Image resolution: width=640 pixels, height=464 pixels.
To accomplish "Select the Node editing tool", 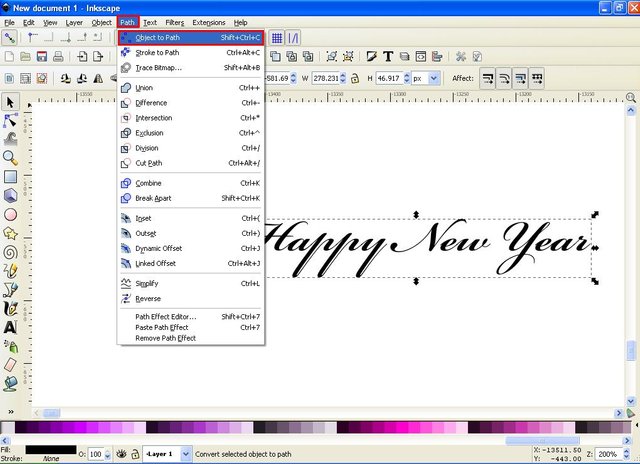I will [10, 121].
